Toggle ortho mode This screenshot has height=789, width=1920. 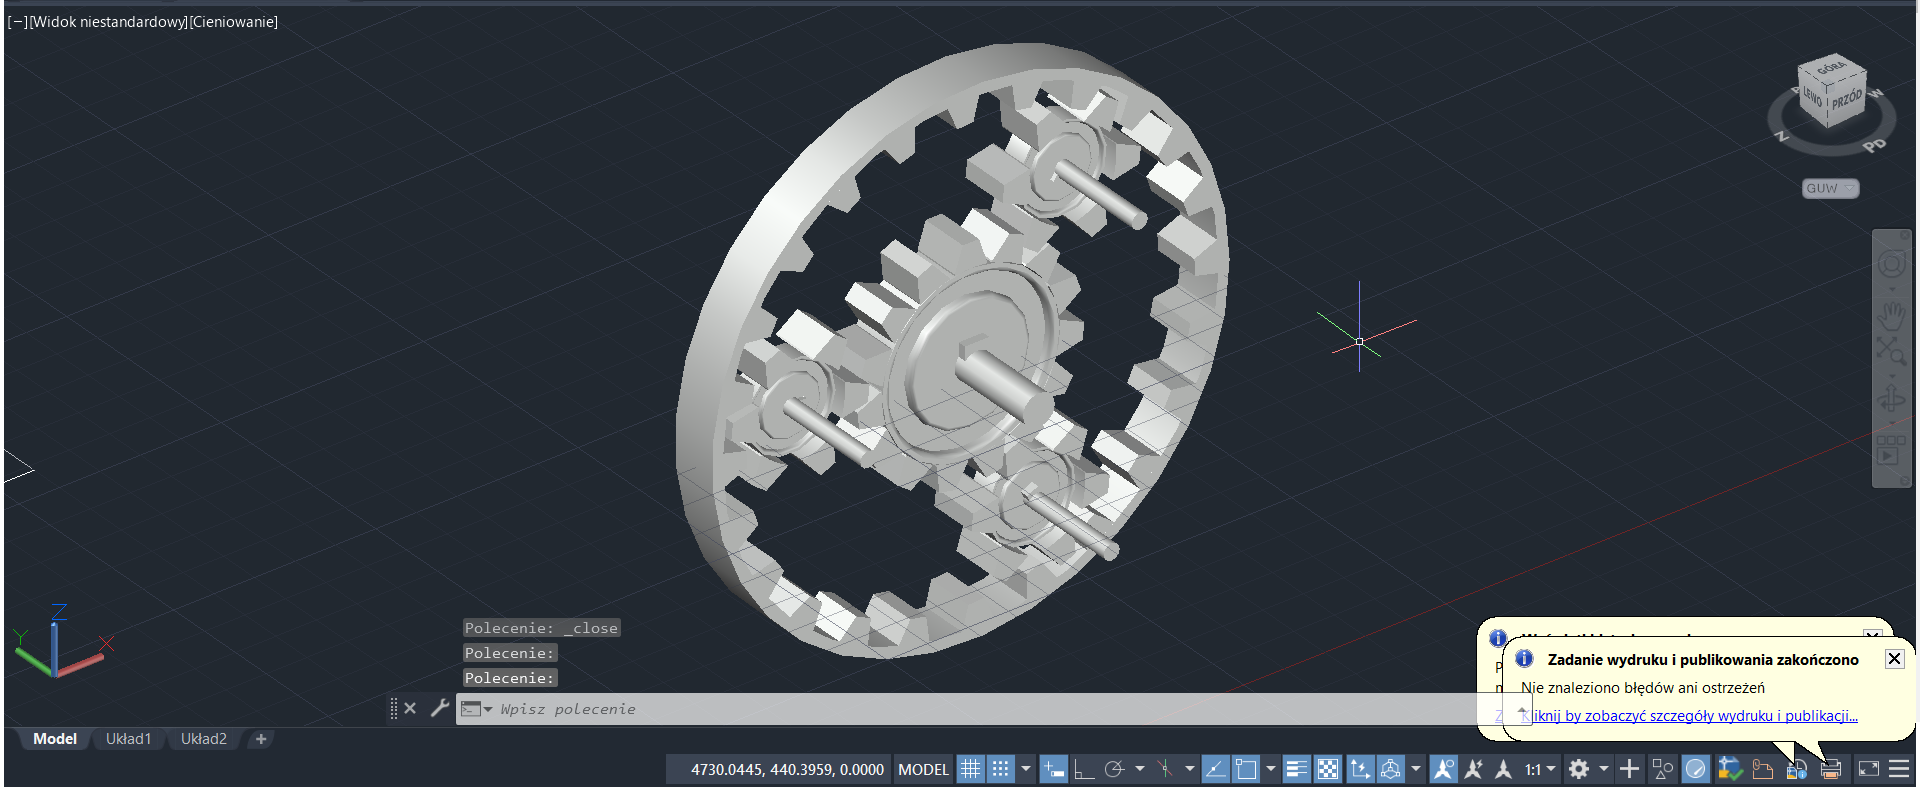point(1084,769)
